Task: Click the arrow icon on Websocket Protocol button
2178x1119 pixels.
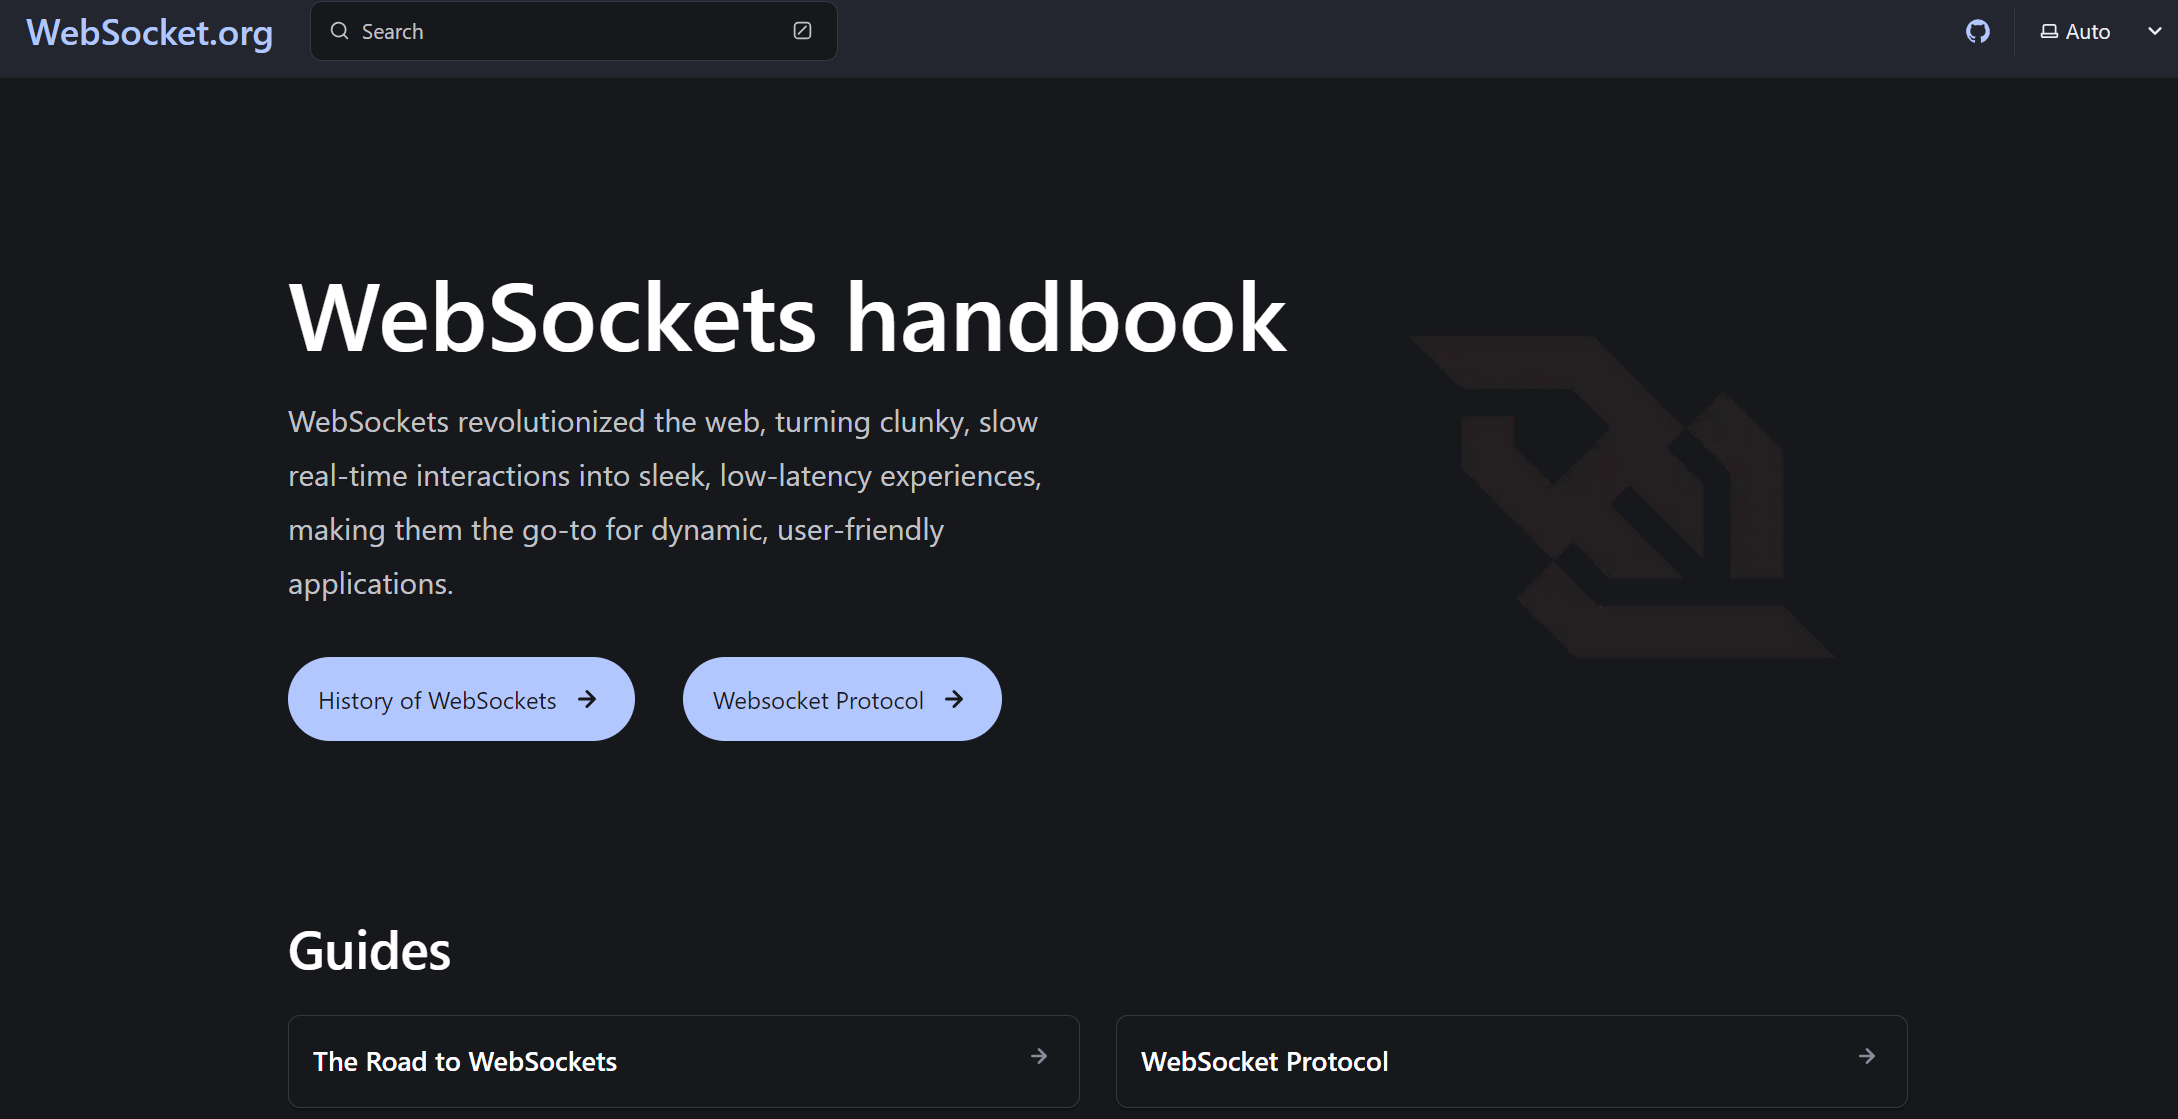Action: pyautogui.click(x=956, y=699)
